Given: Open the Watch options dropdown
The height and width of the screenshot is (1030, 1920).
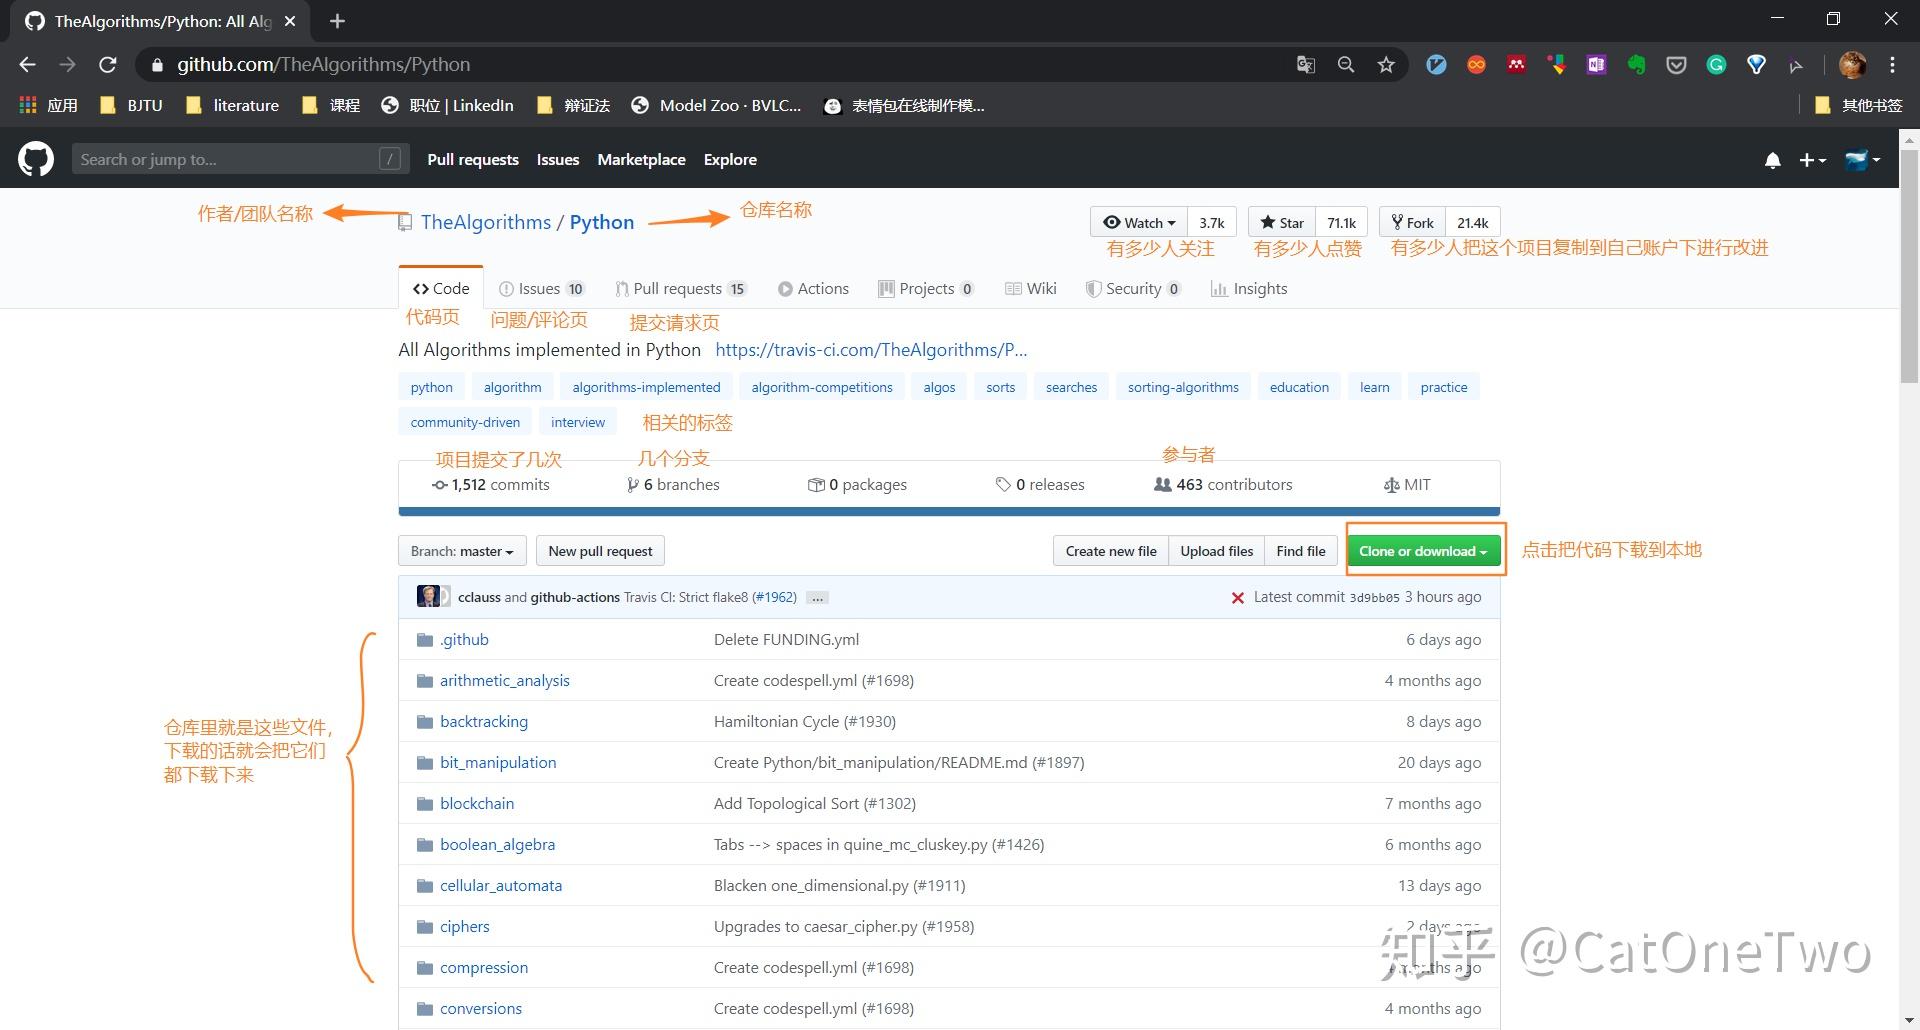Looking at the screenshot, I should click(x=1137, y=221).
